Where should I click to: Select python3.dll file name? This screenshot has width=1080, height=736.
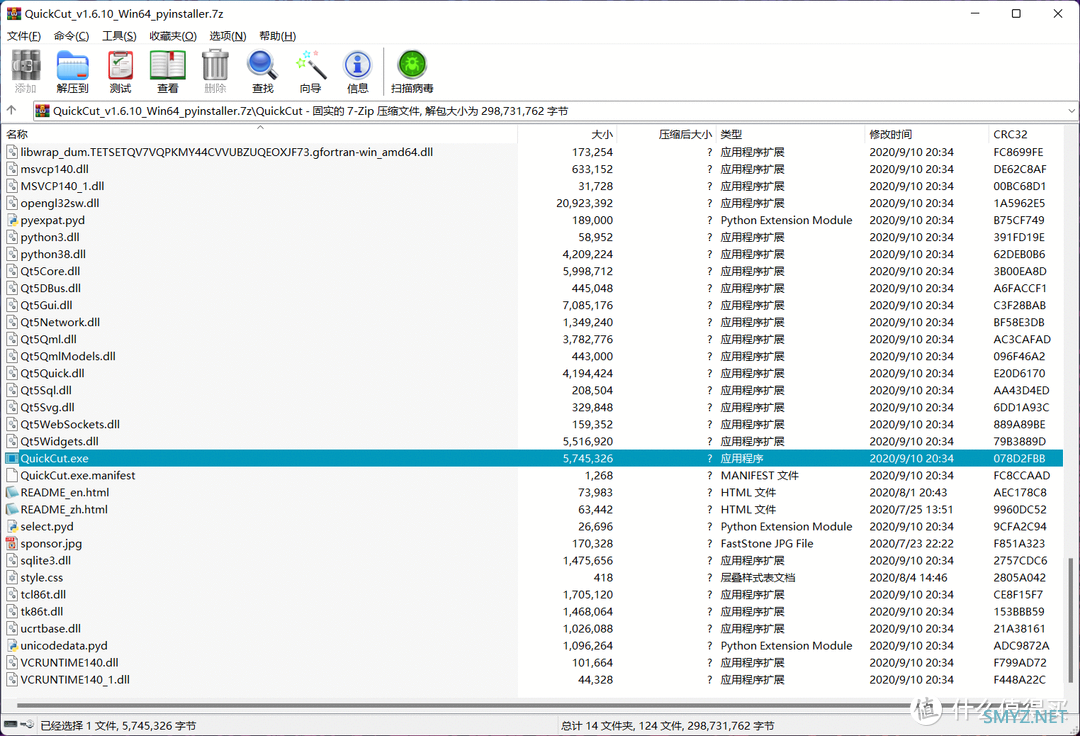point(50,238)
